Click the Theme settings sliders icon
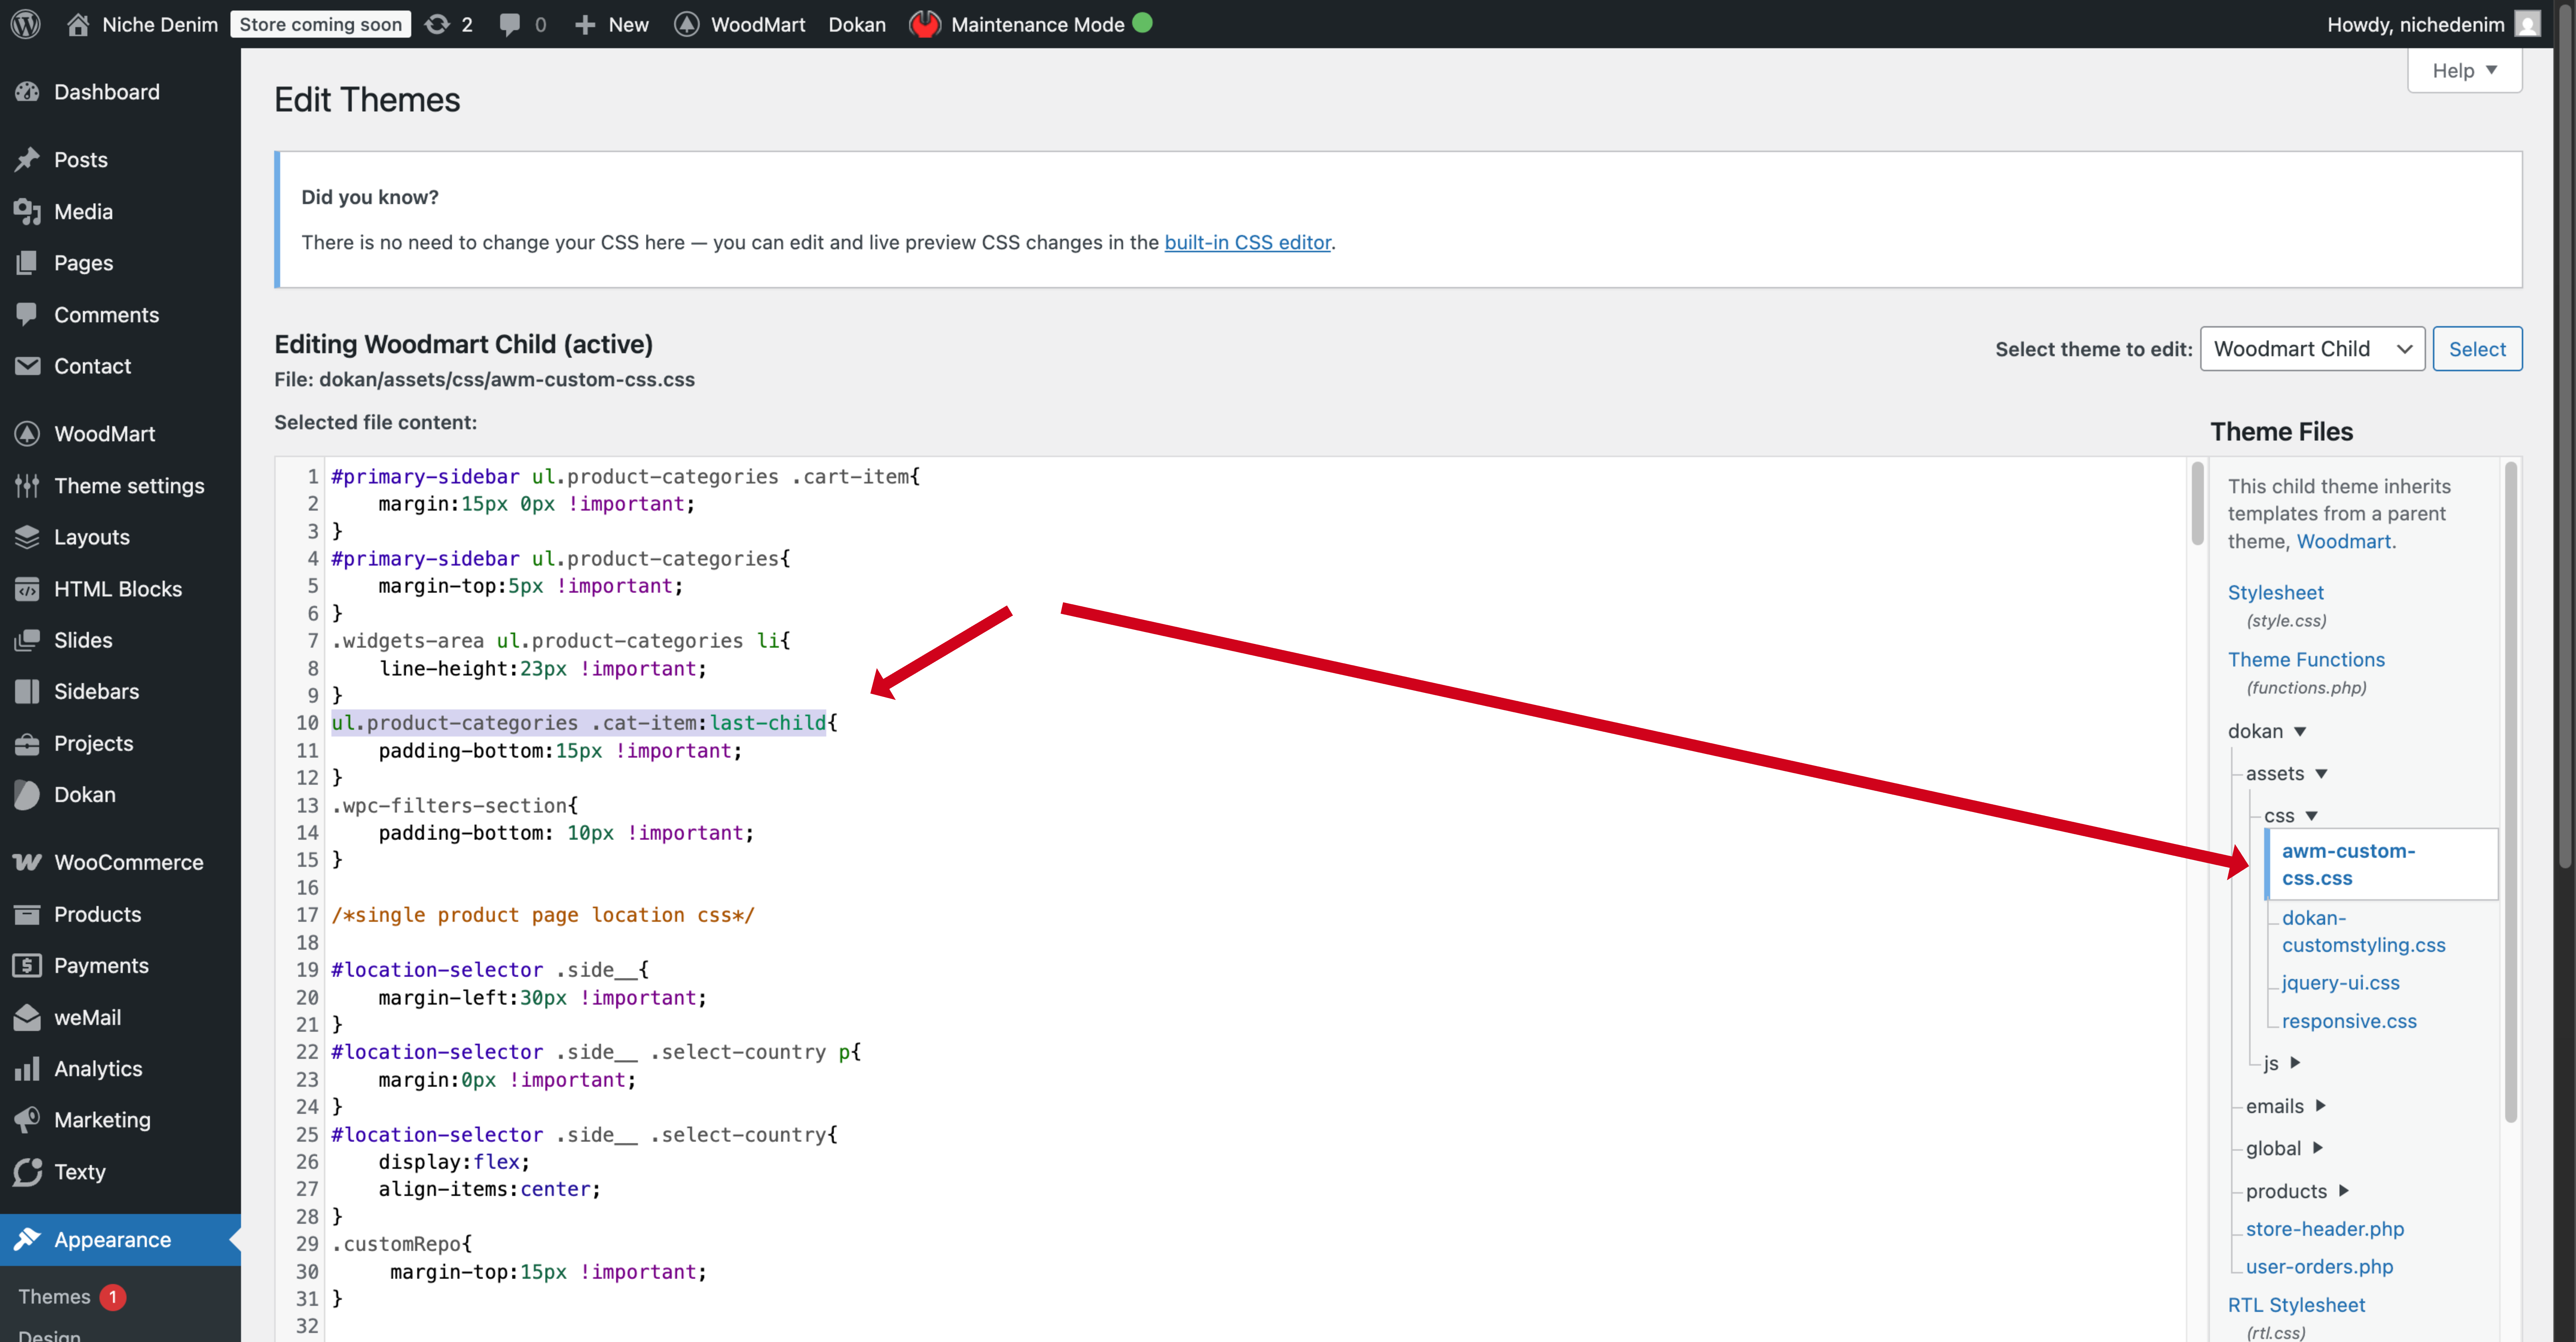Viewport: 2576px width, 1342px height. (x=27, y=486)
